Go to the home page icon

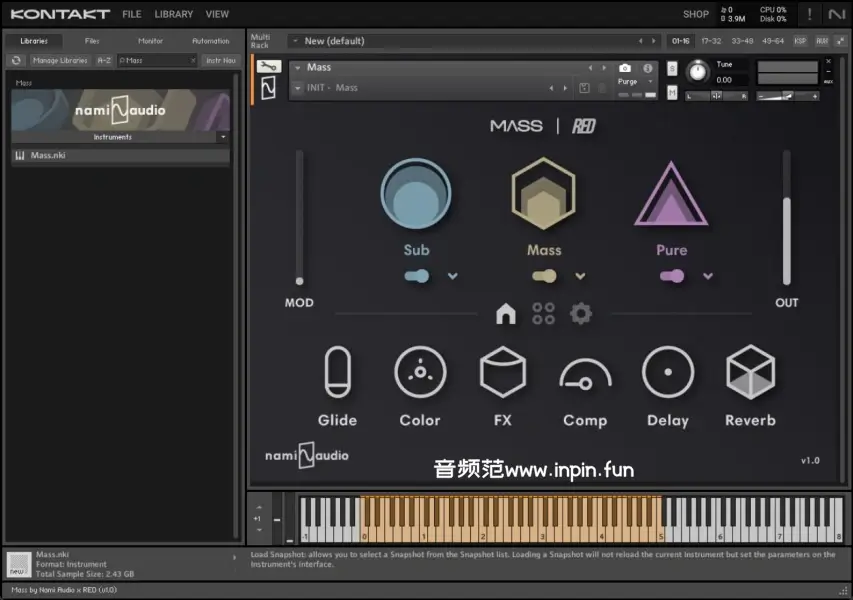tap(506, 314)
